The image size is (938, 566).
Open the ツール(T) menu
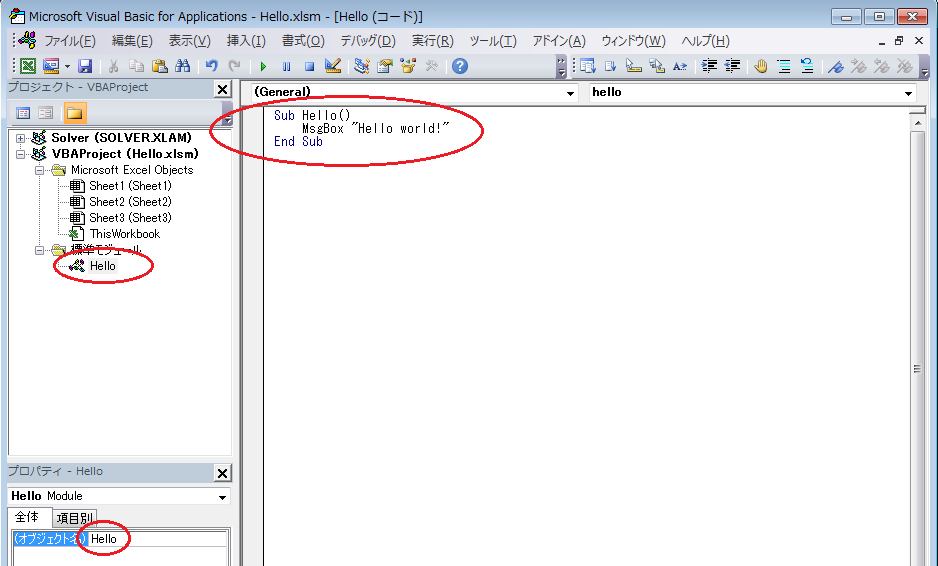[493, 41]
